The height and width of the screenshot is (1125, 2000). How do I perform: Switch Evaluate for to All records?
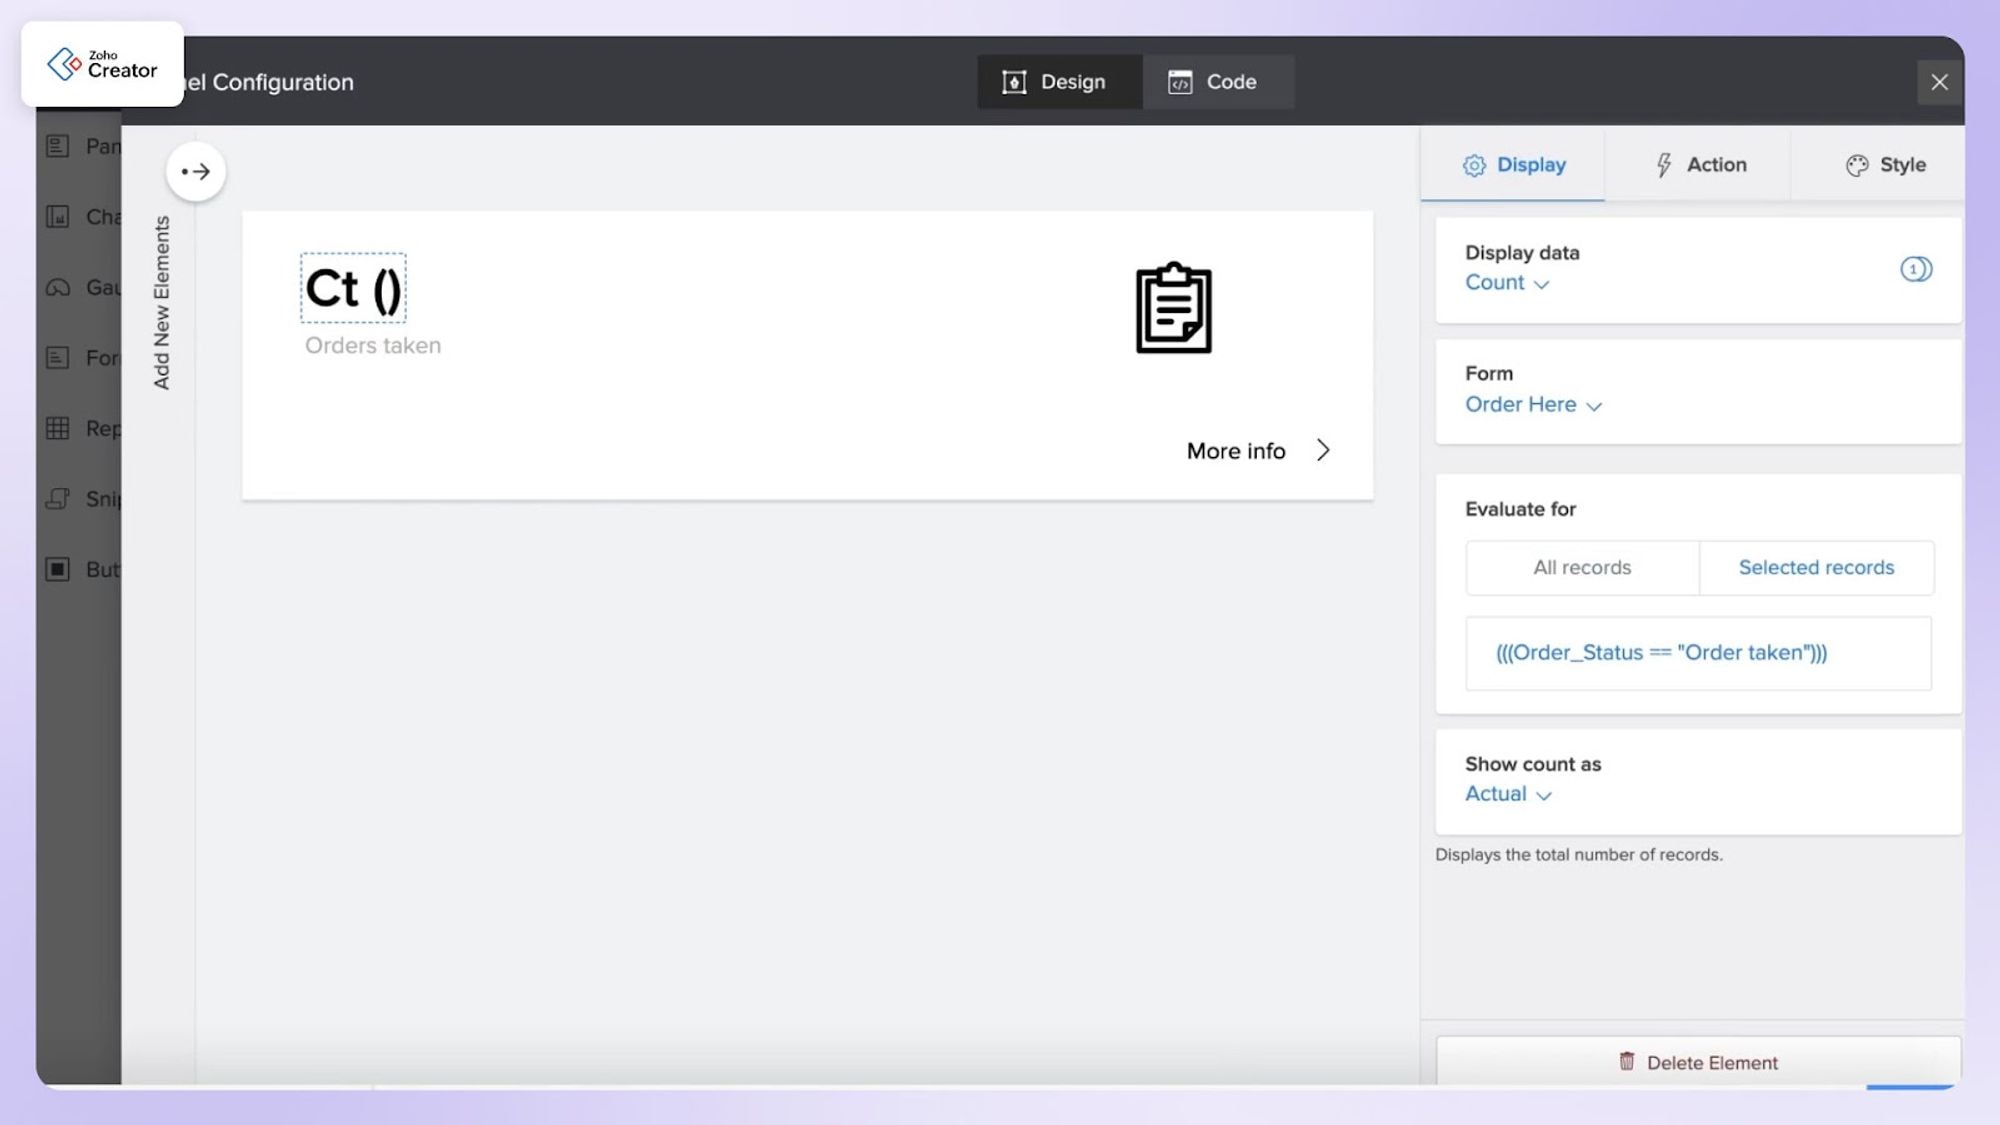tap(1582, 567)
